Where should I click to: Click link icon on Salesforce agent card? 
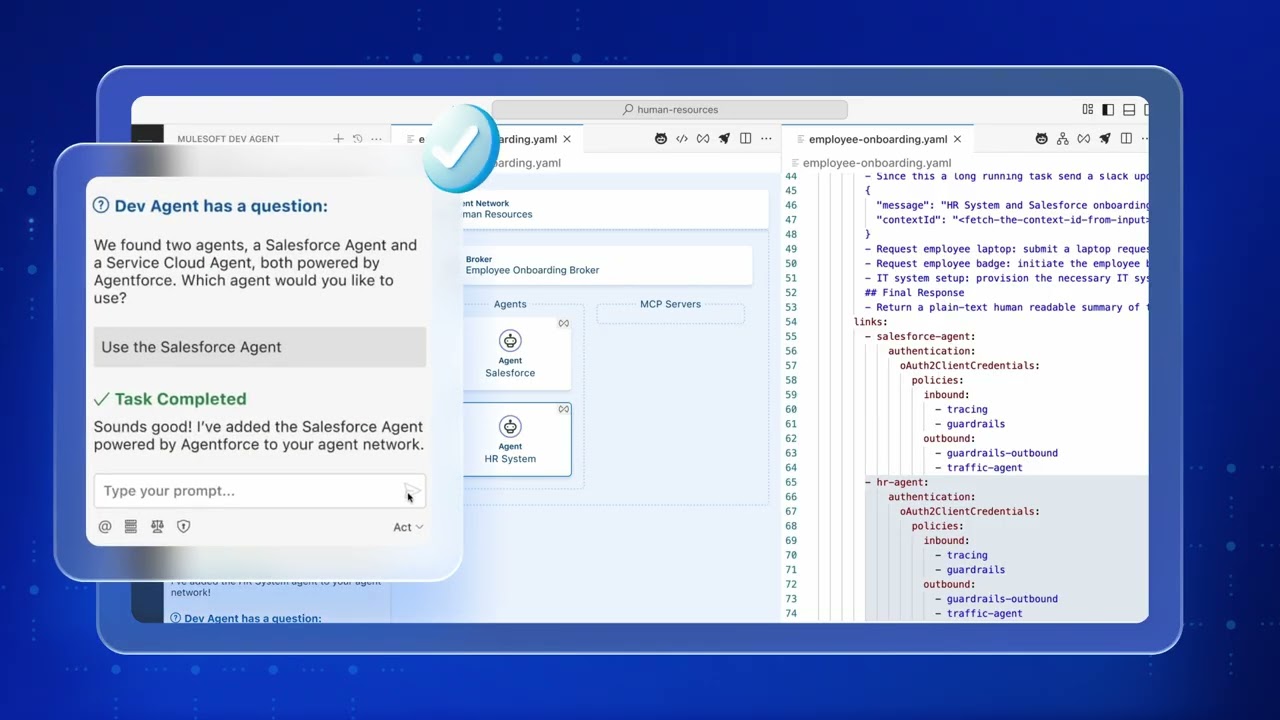tap(563, 323)
